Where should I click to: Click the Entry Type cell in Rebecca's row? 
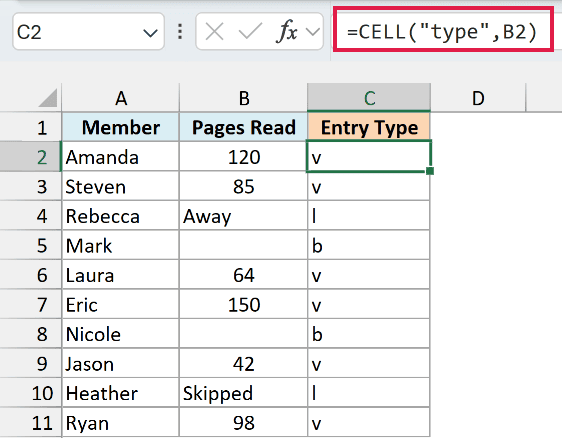[369, 216]
